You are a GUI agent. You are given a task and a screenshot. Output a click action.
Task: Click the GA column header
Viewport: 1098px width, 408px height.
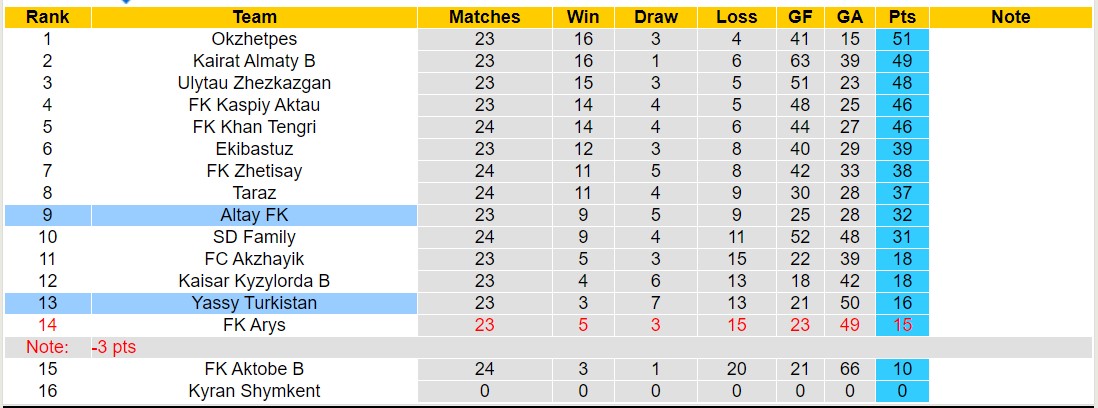click(x=850, y=17)
